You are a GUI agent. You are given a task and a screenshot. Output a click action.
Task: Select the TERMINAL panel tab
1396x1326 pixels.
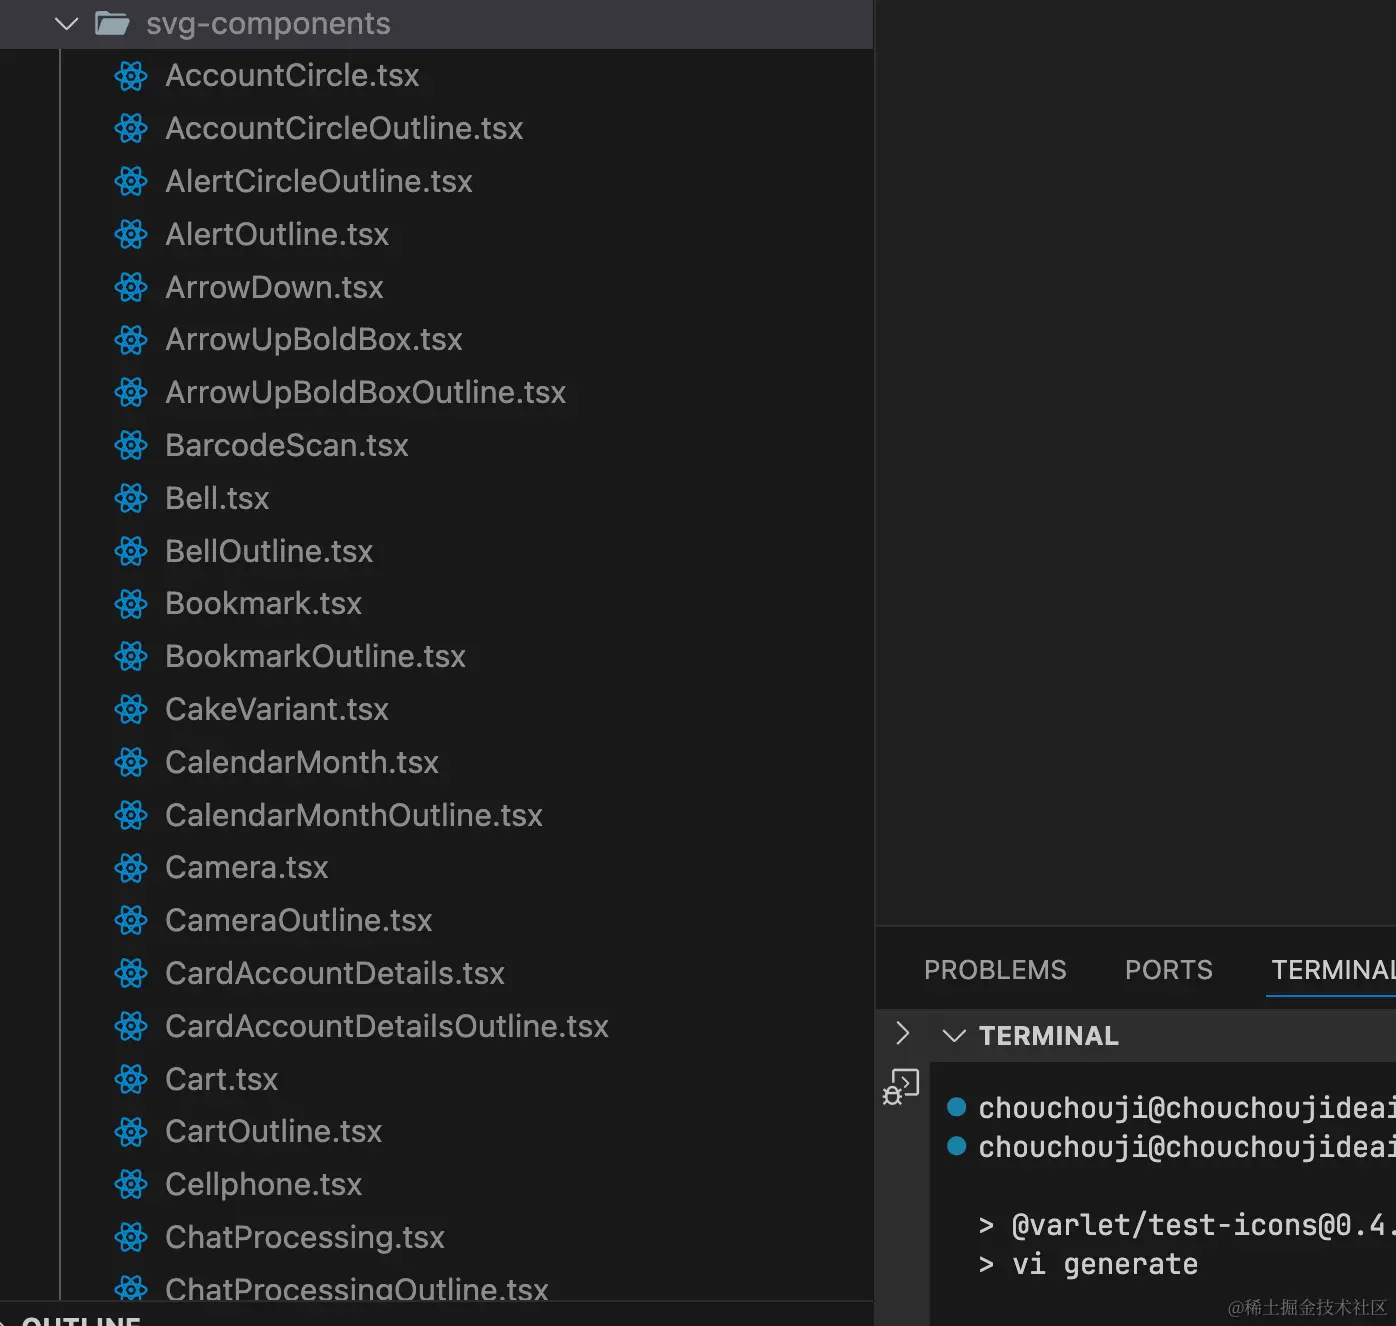coord(1331,970)
